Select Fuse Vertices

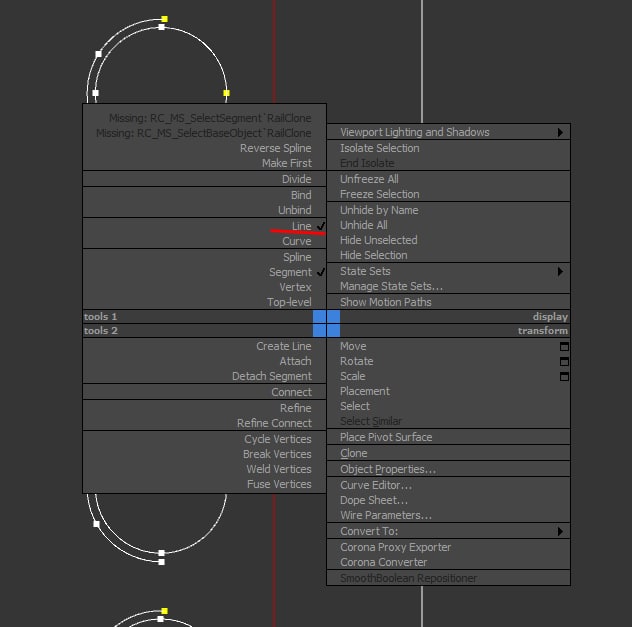click(279, 484)
